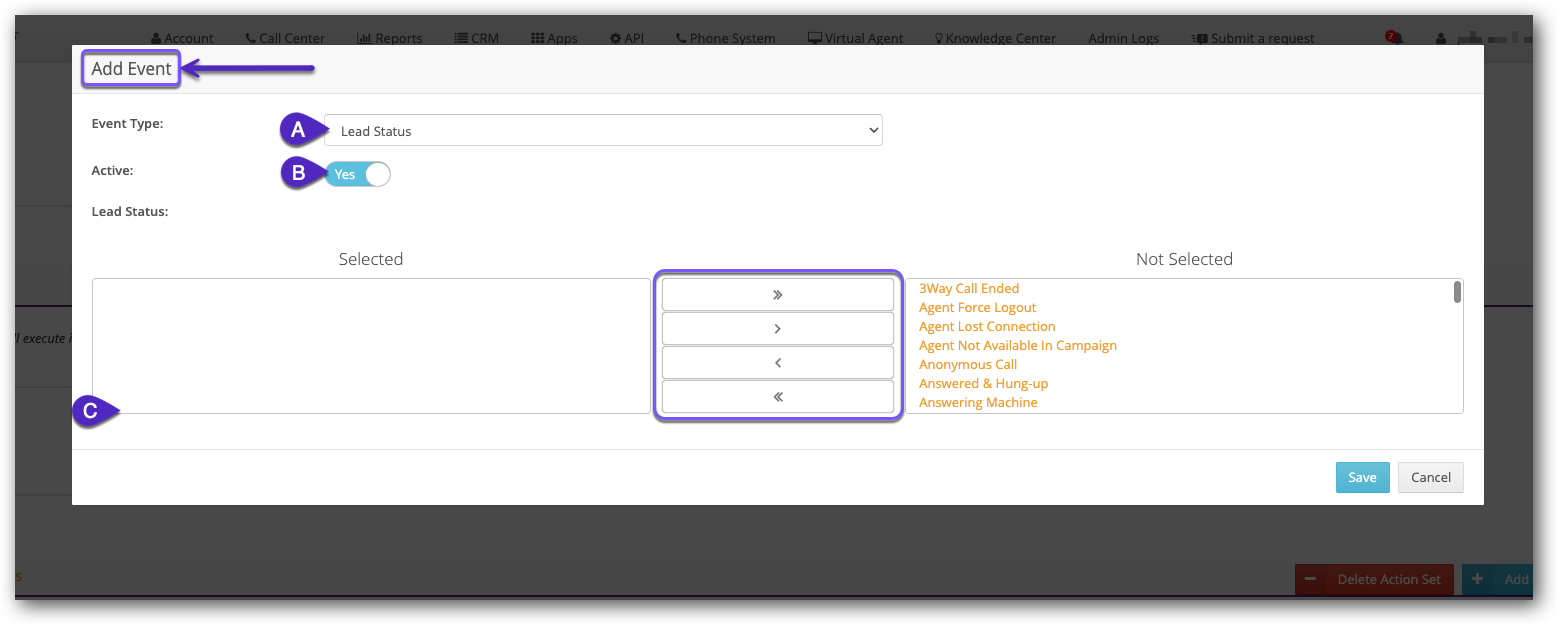Open the Virtual Agent menu
This screenshot has height=625, width=1558.
point(855,38)
